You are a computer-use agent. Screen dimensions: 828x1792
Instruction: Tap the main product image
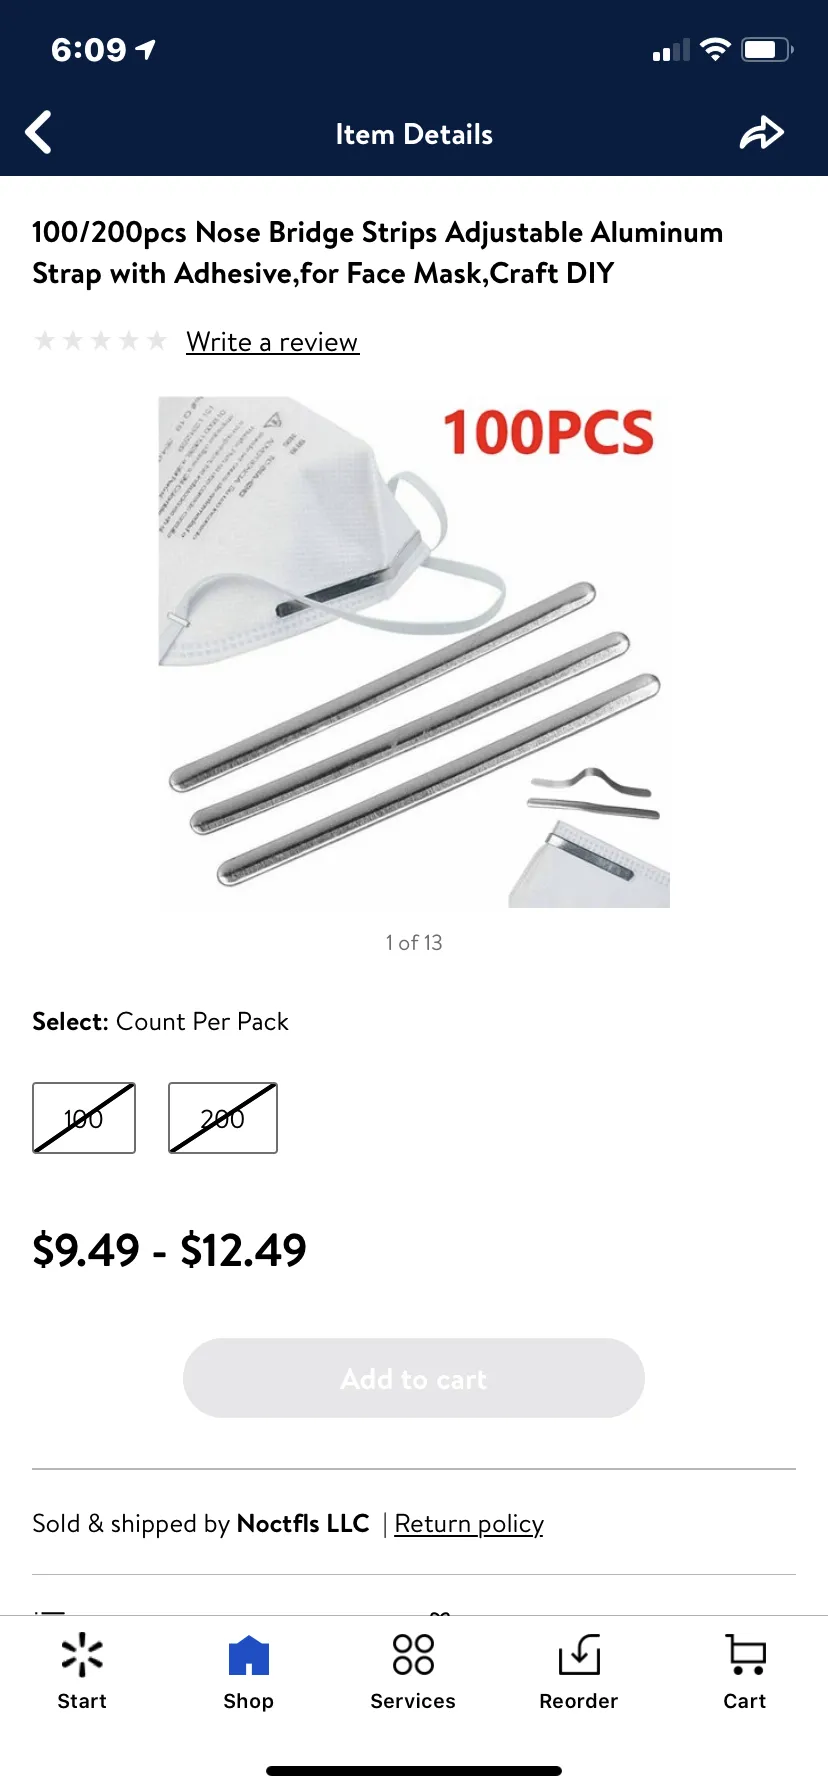[414, 652]
